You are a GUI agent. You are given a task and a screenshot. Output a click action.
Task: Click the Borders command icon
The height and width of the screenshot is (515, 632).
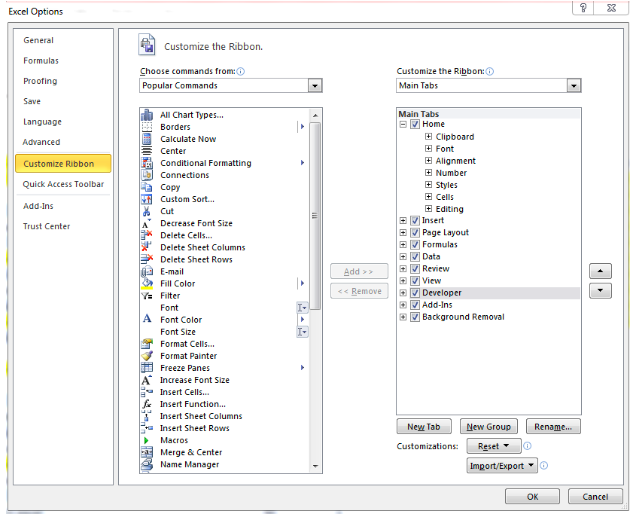[147, 127]
